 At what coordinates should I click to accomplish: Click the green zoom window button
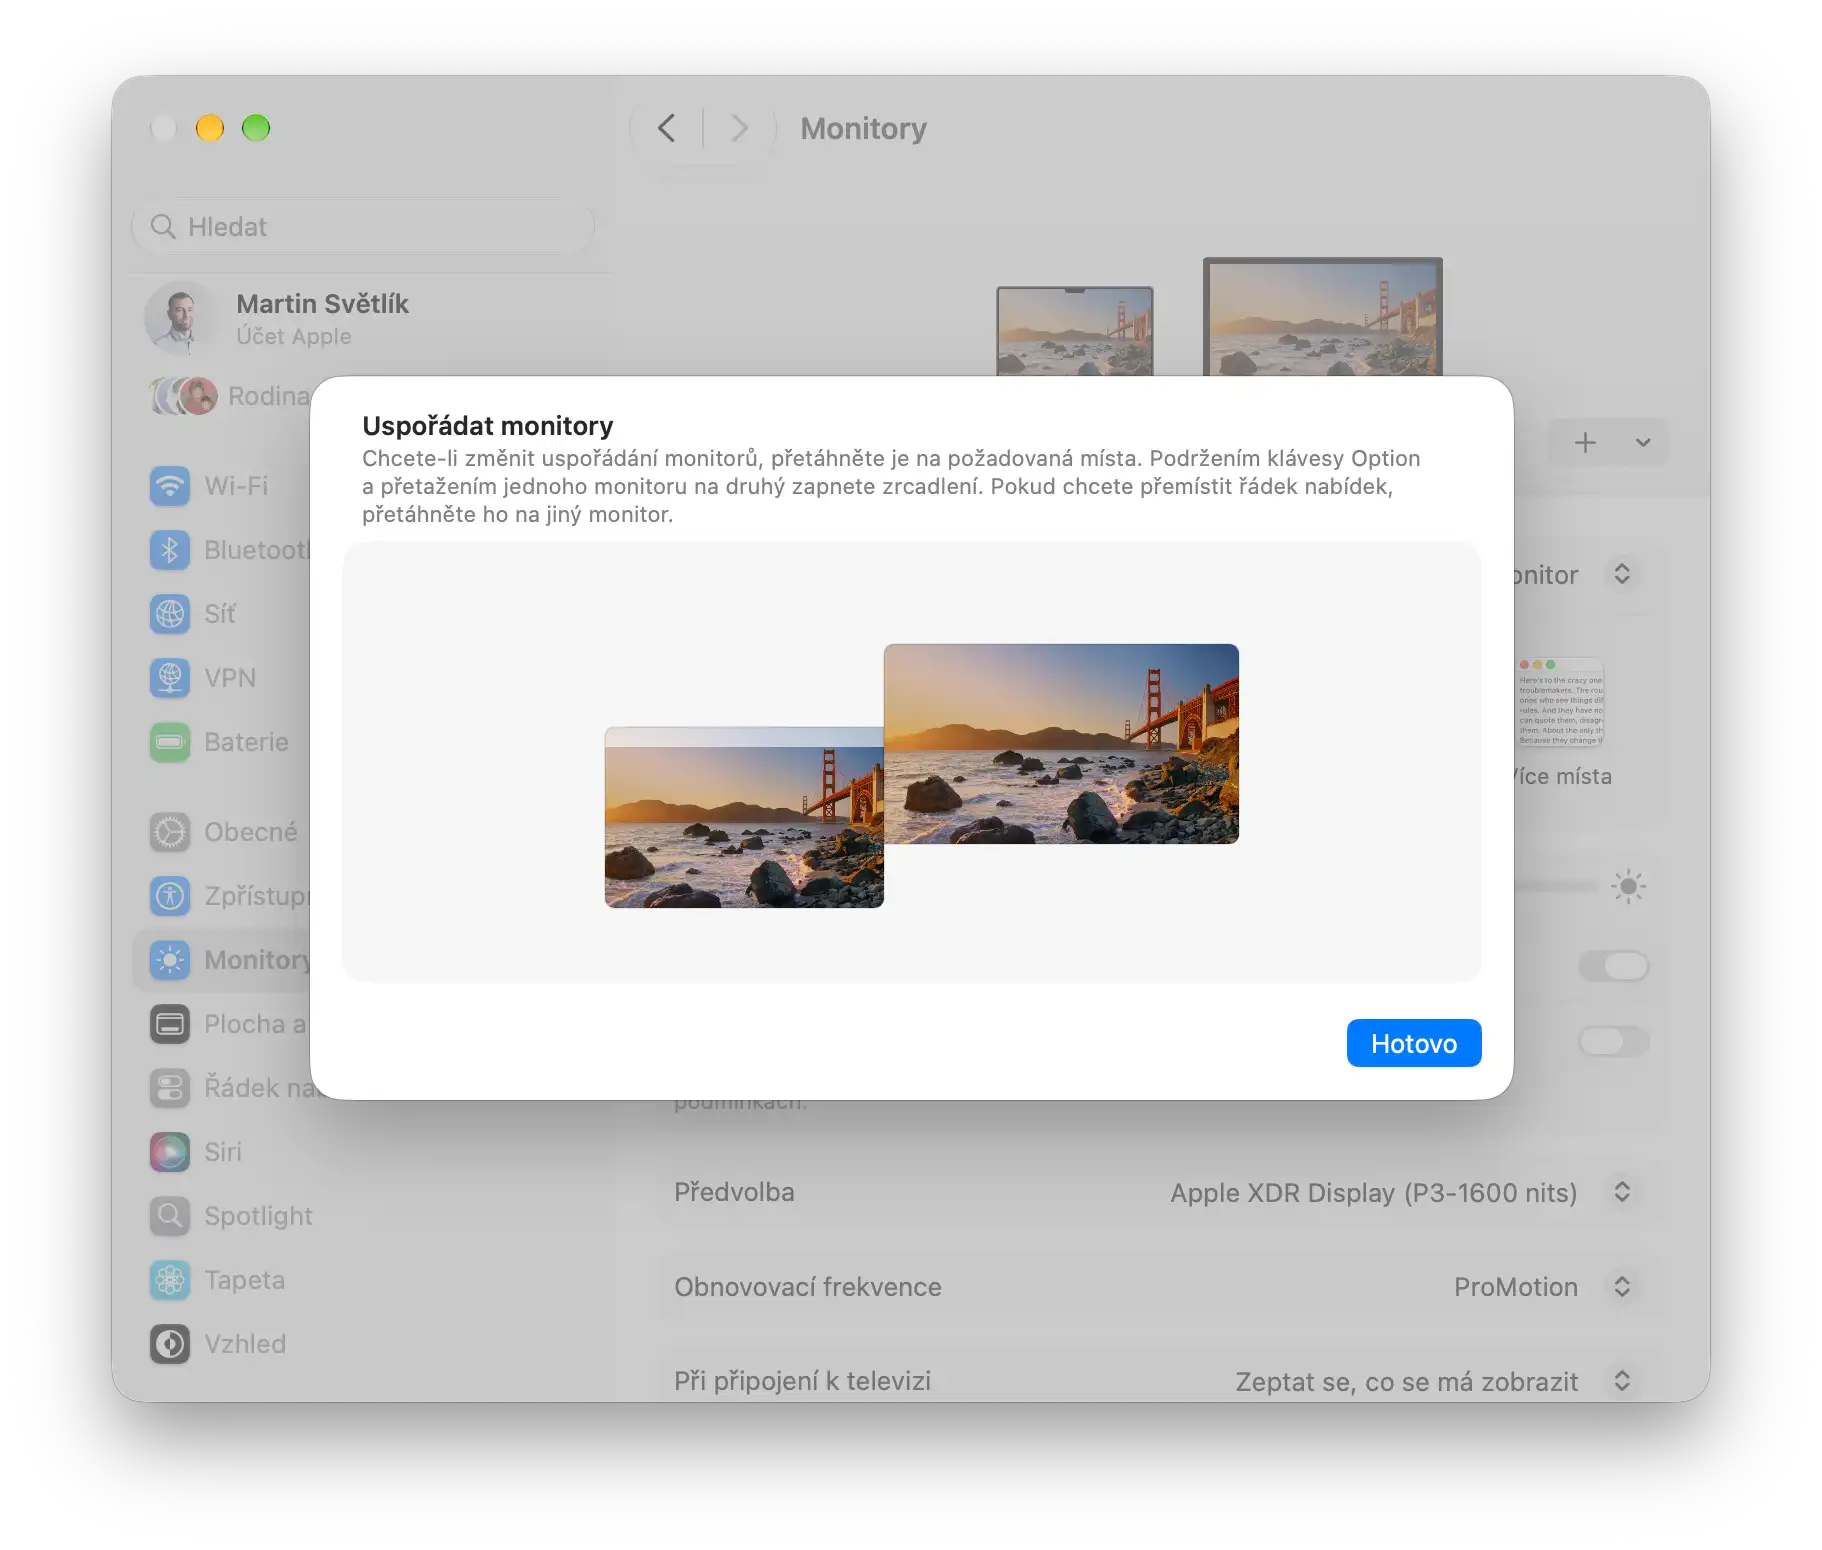pos(256,128)
